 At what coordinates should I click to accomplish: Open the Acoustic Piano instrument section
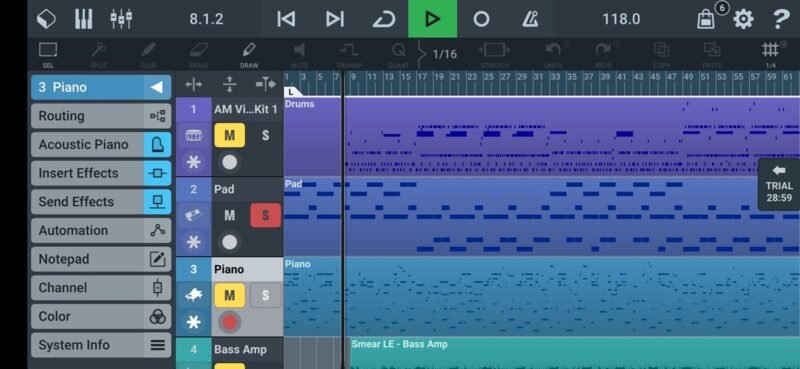pyautogui.click(x=101, y=144)
